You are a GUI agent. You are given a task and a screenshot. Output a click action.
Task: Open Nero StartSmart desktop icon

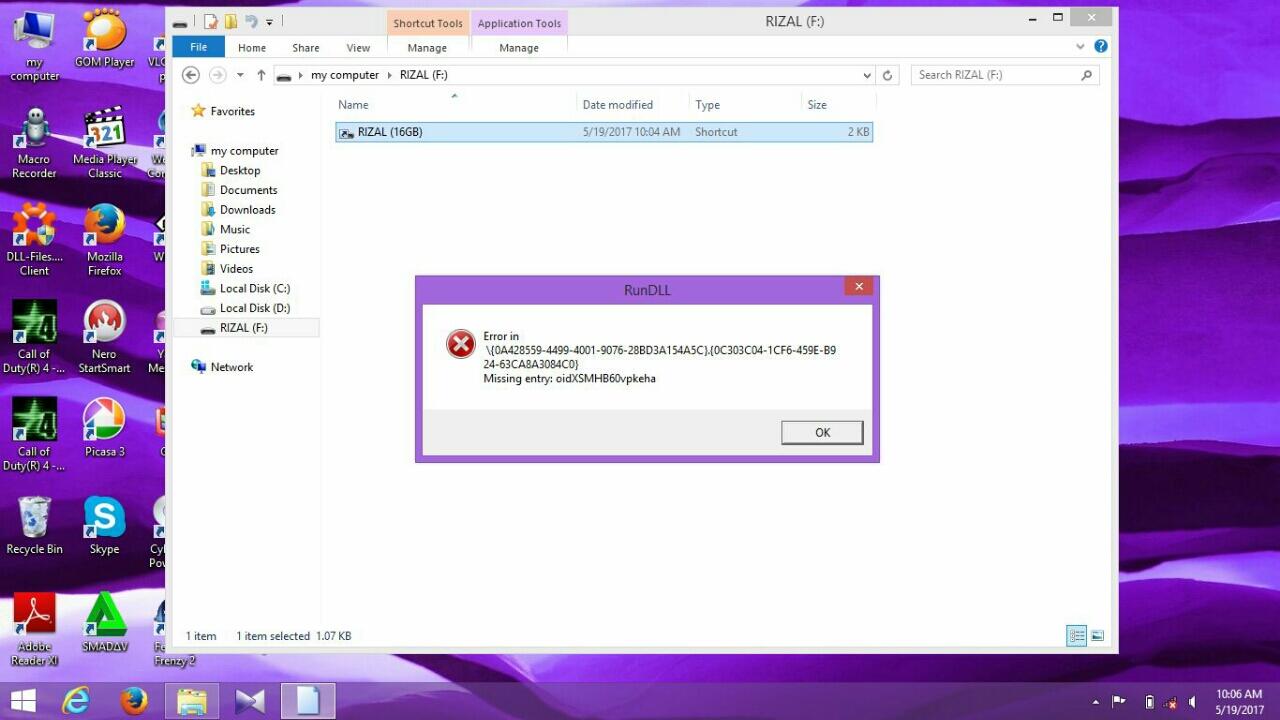pos(104,338)
